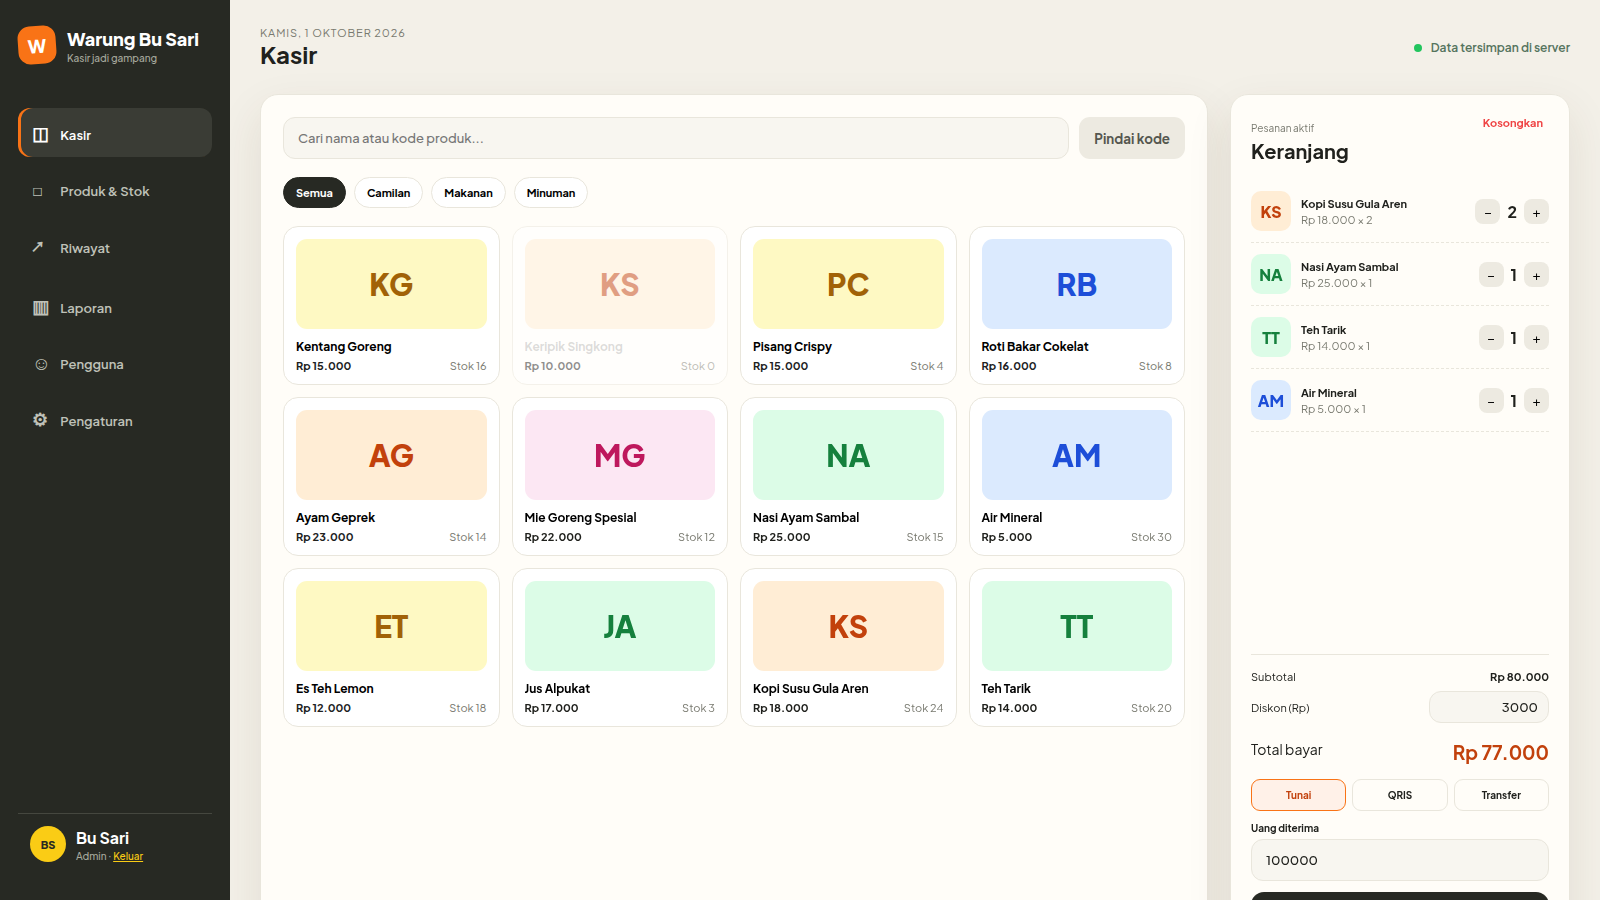Click the Produk & Stok sidebar icon
The width and height of the screenshot is (1600, 900).
[38, 192]
